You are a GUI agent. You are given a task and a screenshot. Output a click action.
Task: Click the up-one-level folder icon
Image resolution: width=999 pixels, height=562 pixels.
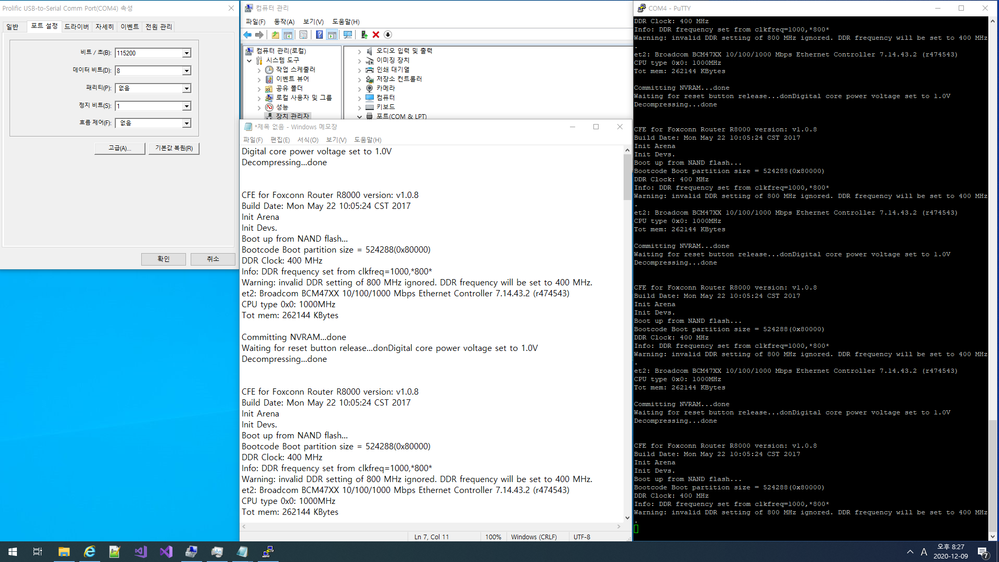[275, 35]
